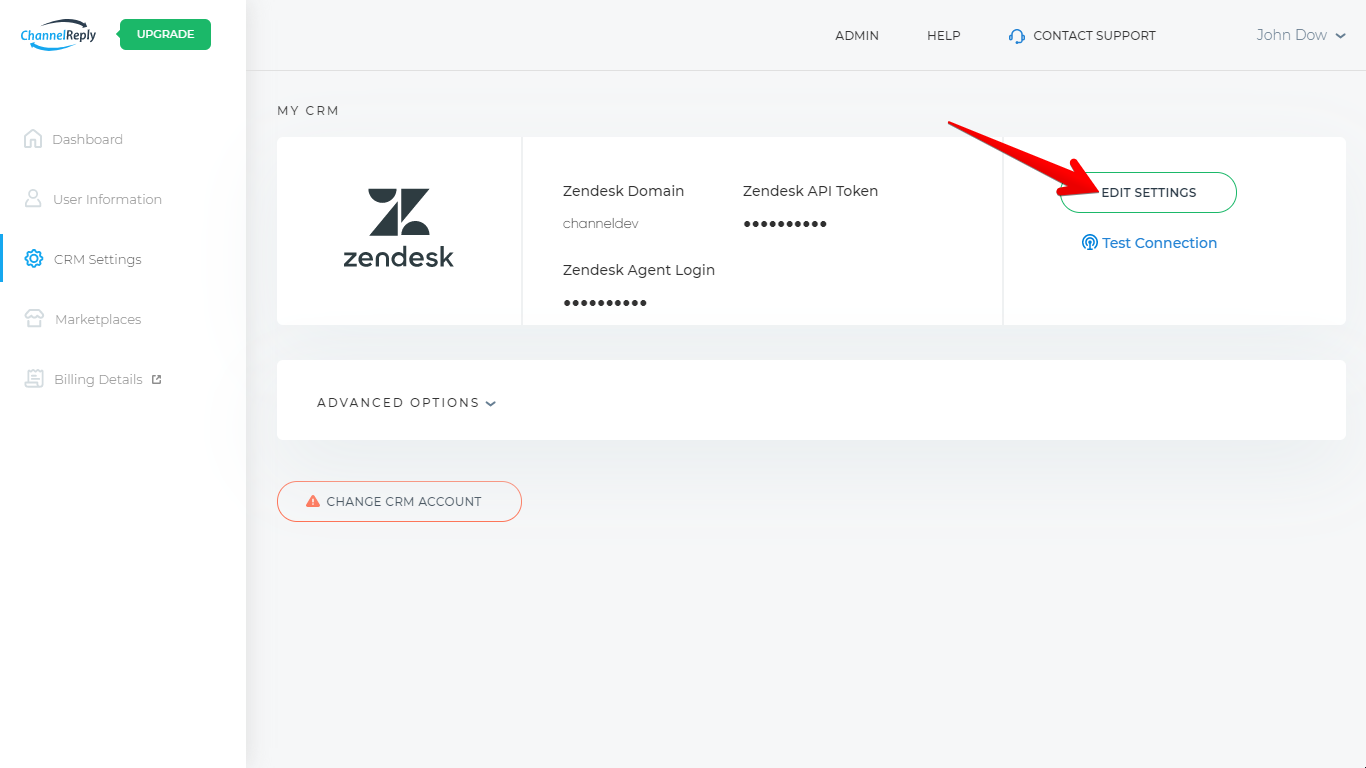1366x768 pixels.
Task: Click the headset icon next to Contact Support
Action: point(1017,36)
